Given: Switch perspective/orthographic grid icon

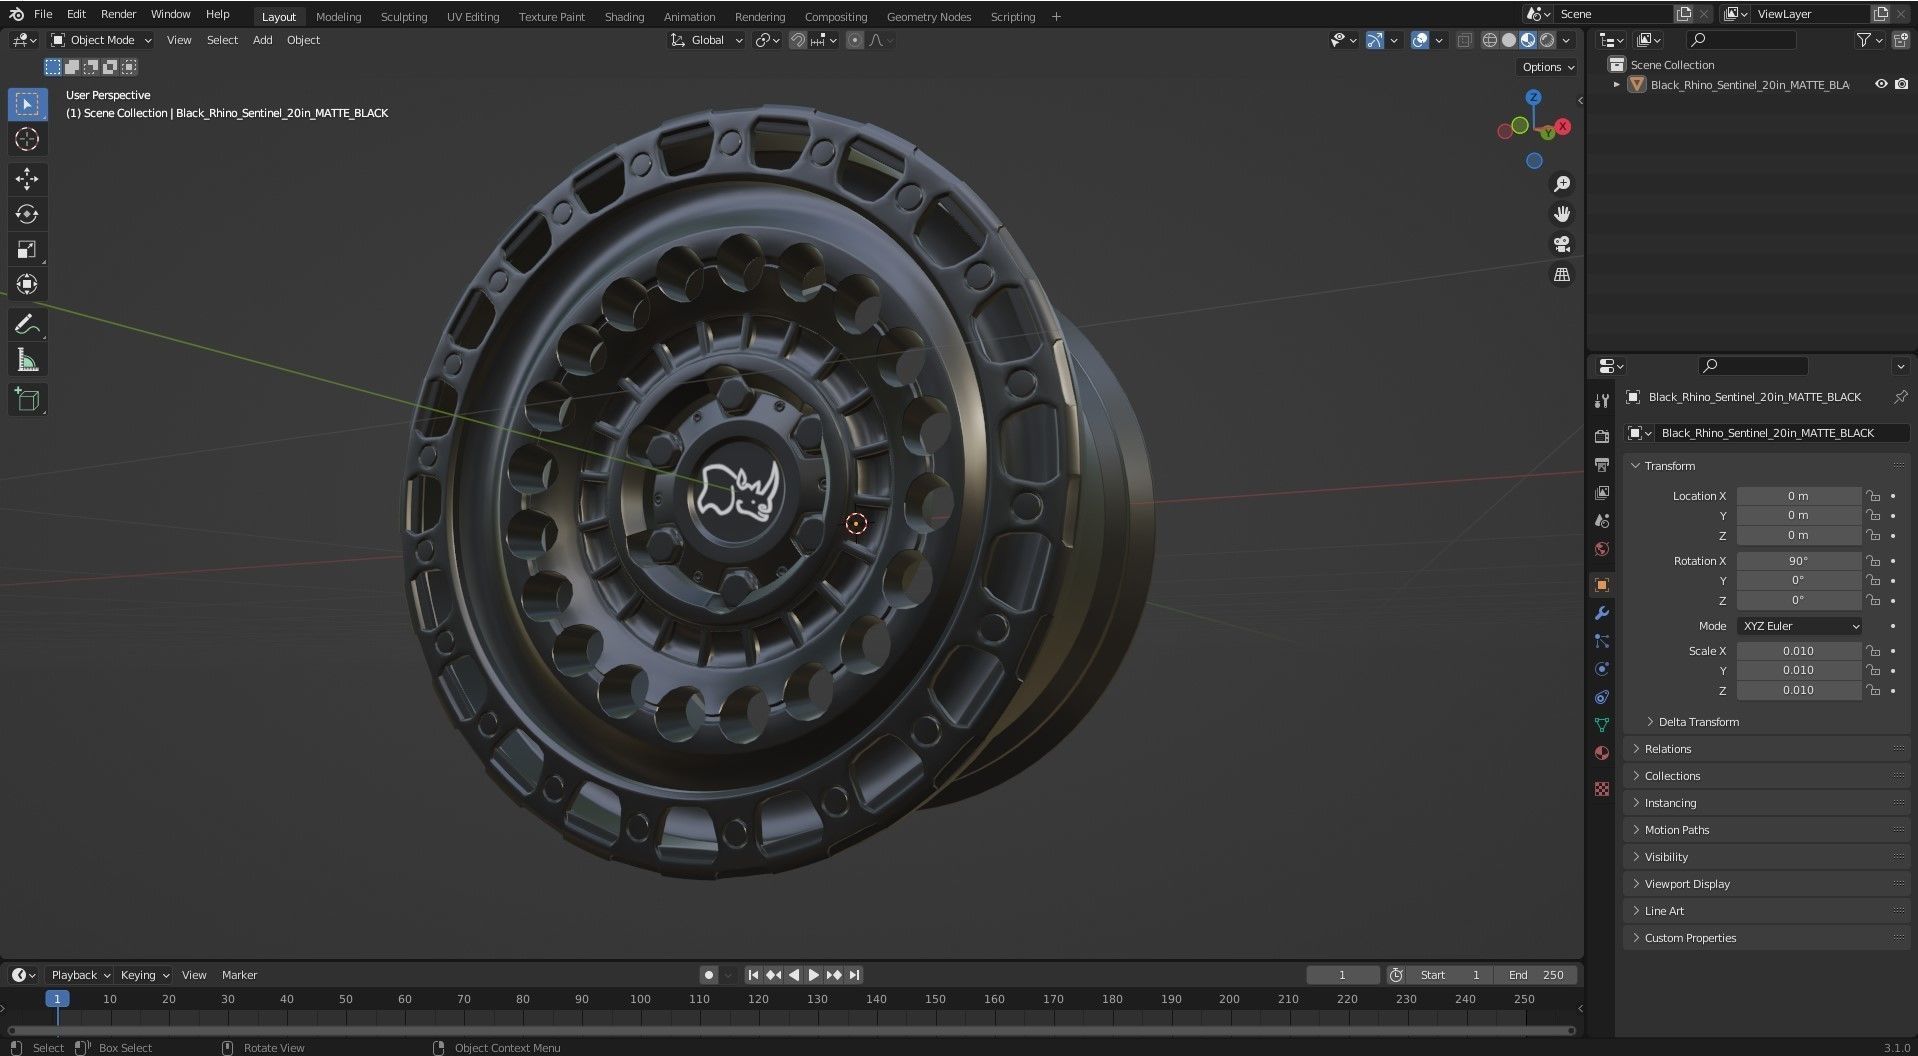Looking at the screenshot, I should (1562, 274).
